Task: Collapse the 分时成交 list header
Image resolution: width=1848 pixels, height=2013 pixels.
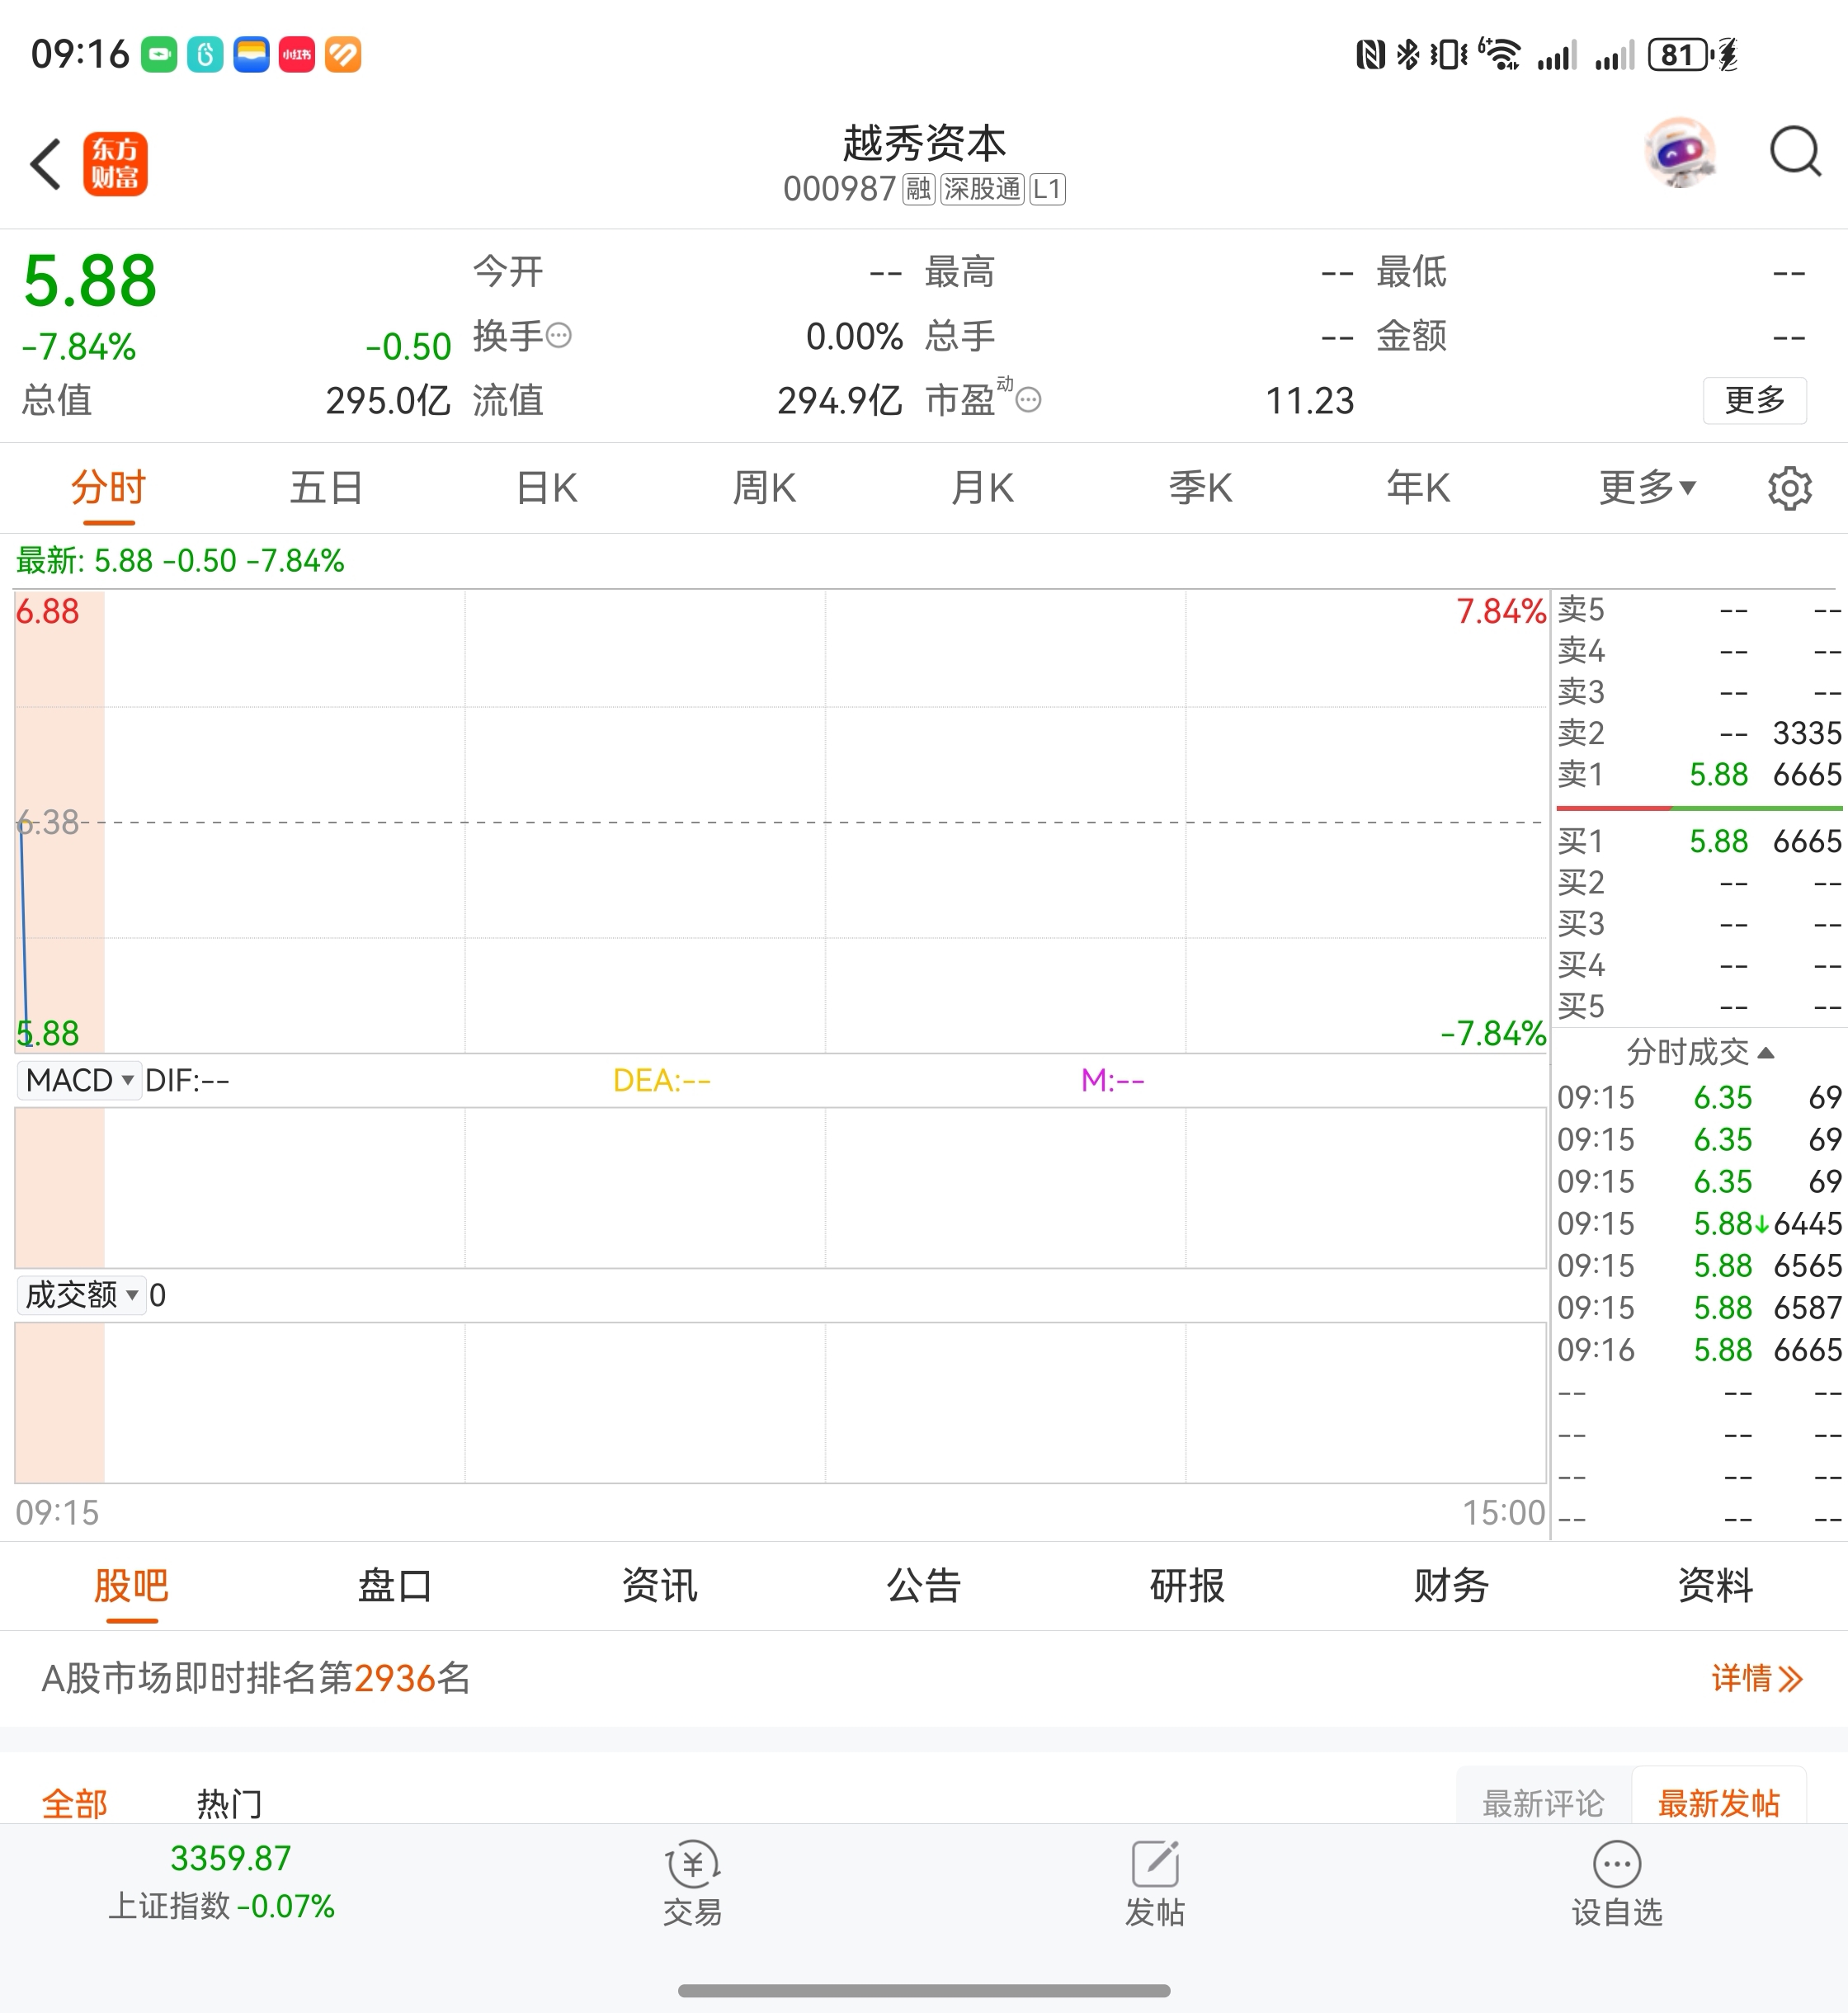Action: [x=1700, y=1052]
